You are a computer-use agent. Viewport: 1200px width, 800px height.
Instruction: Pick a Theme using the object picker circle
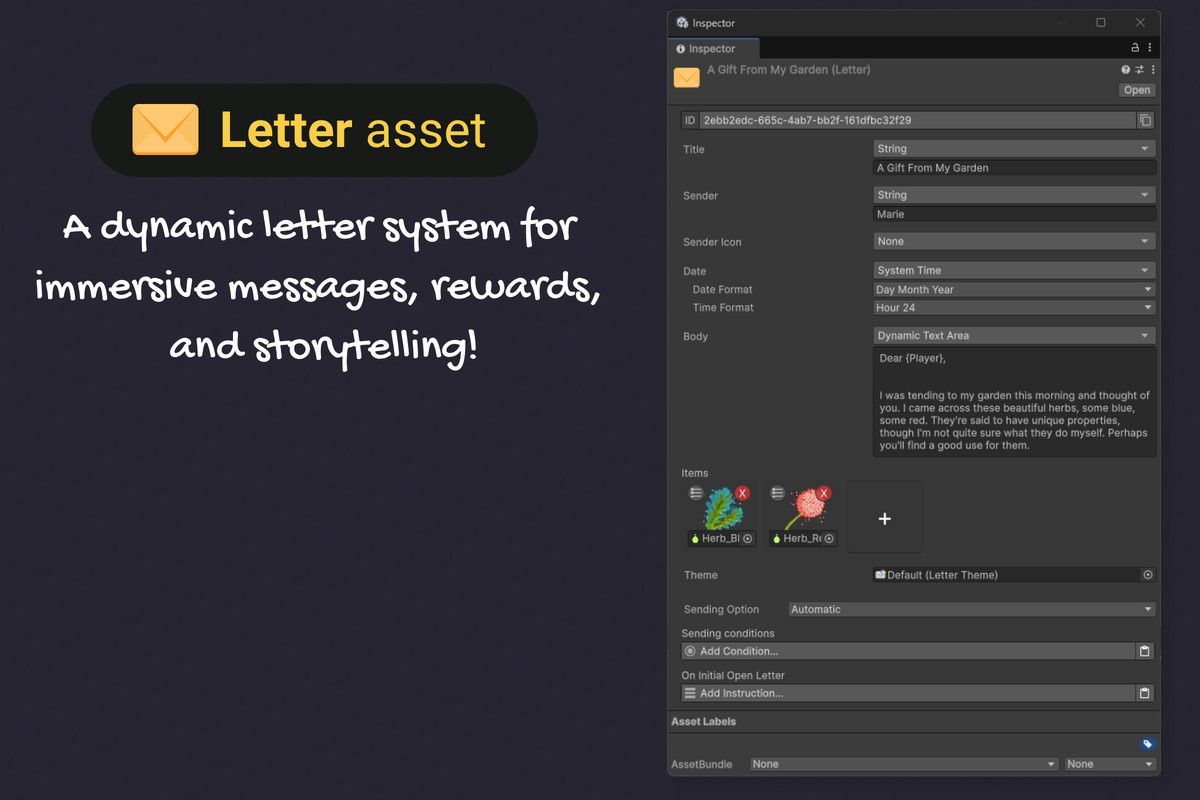click(x=1147, y=574)
